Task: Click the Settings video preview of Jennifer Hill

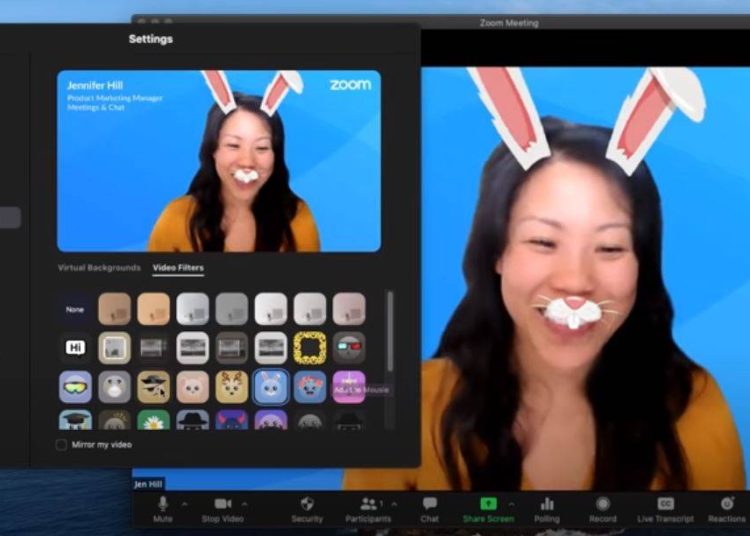Action: pyautogui.click(x=219, y=161)
